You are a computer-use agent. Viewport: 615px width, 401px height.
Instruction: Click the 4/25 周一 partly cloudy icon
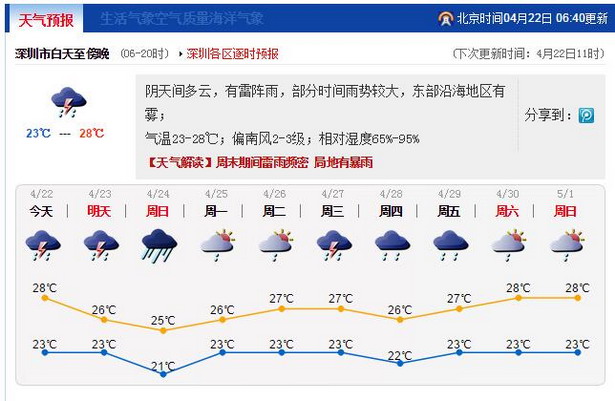coord(217,244)
